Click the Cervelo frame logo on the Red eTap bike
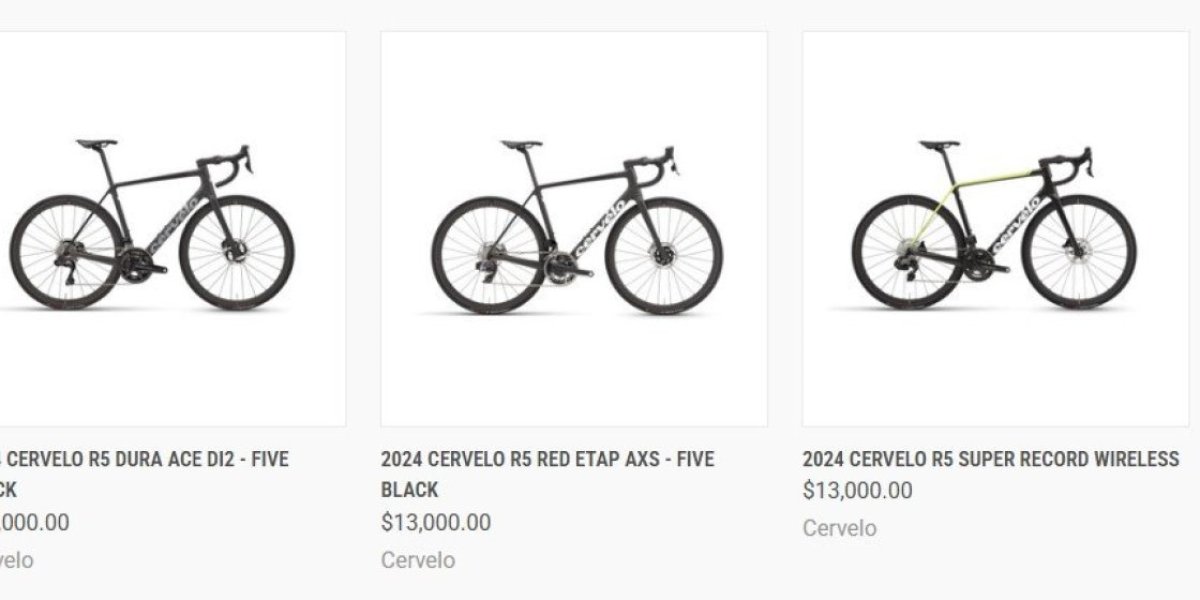Viewport: 1200px width, 600px height. tap(599, 229)
